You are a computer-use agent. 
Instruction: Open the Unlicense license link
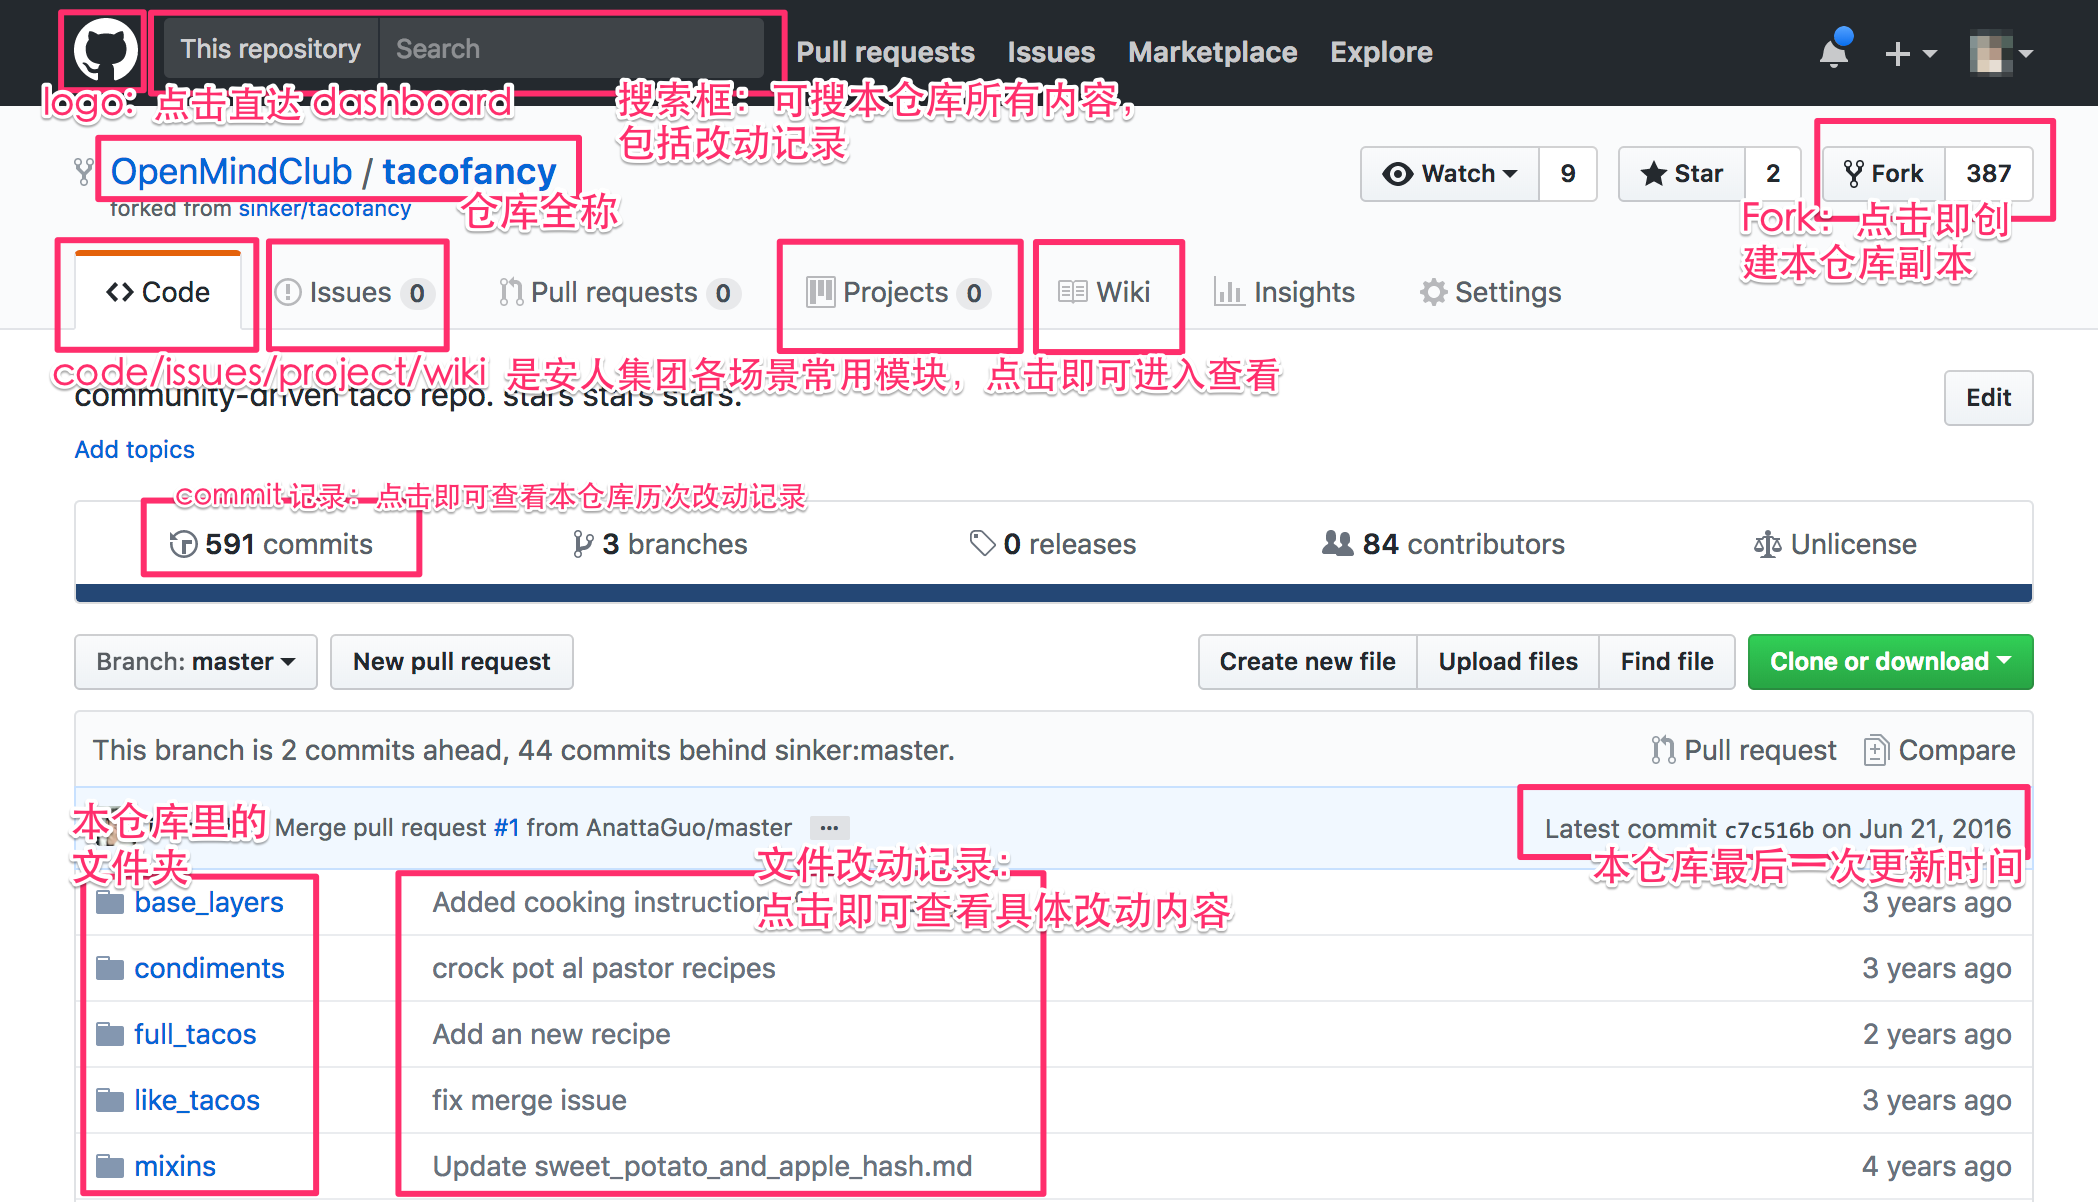1835,544
